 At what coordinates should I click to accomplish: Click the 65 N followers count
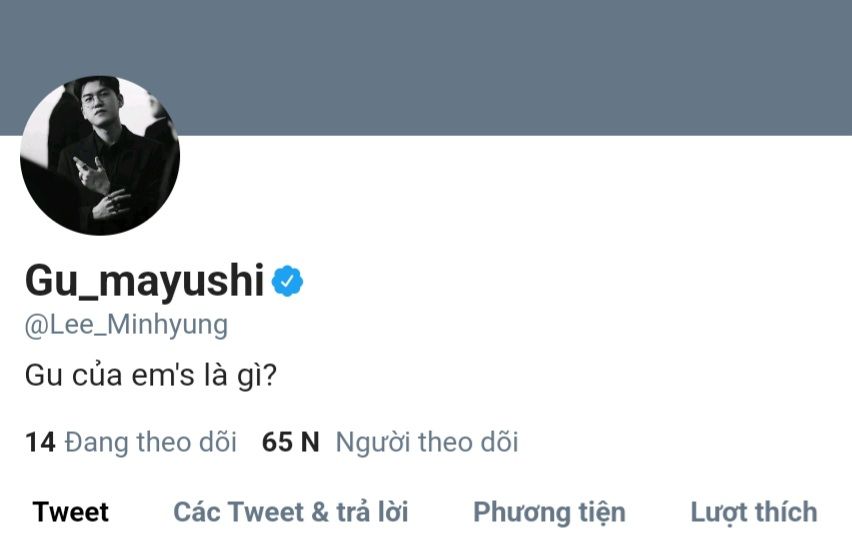290,442
